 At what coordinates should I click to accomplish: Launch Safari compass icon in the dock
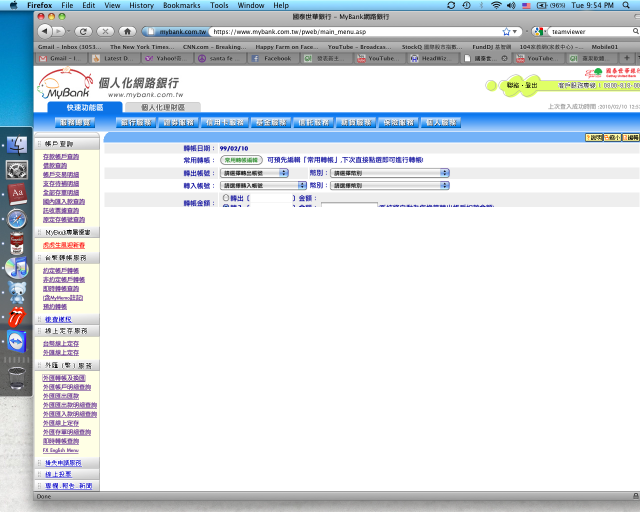(17, 219)
